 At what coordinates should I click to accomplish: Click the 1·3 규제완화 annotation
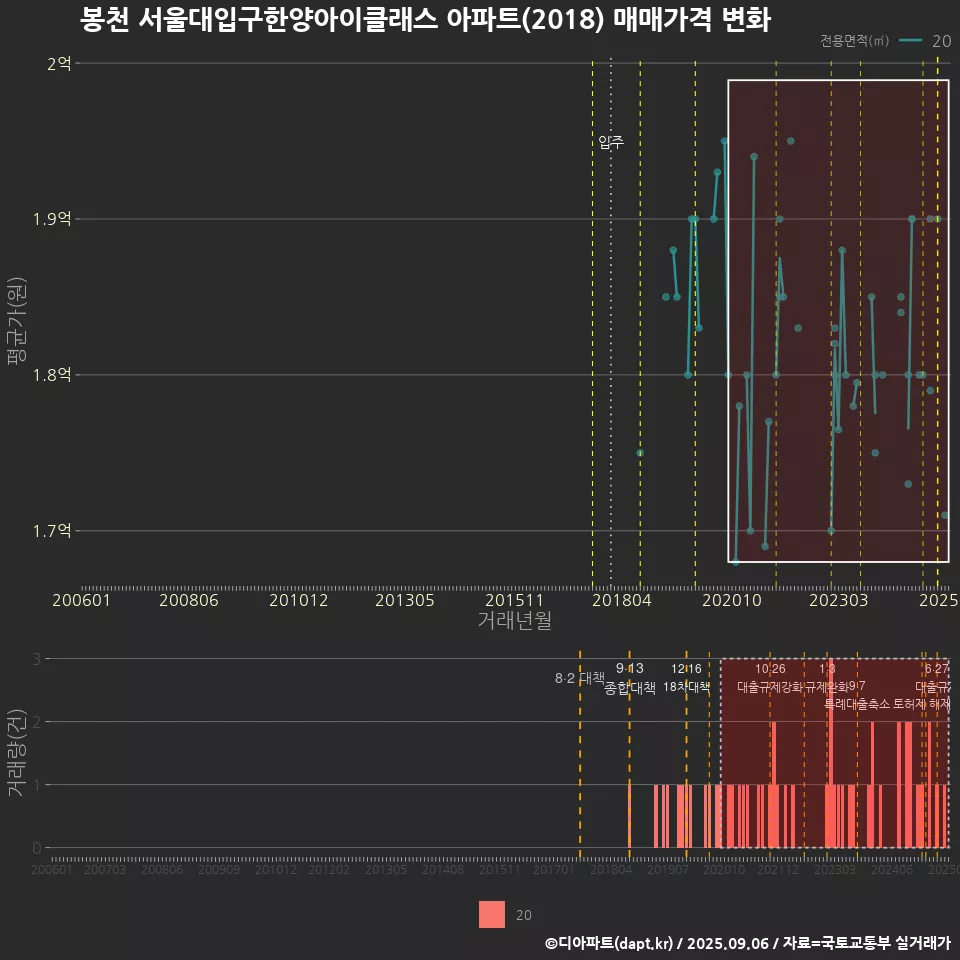[828, 678]
